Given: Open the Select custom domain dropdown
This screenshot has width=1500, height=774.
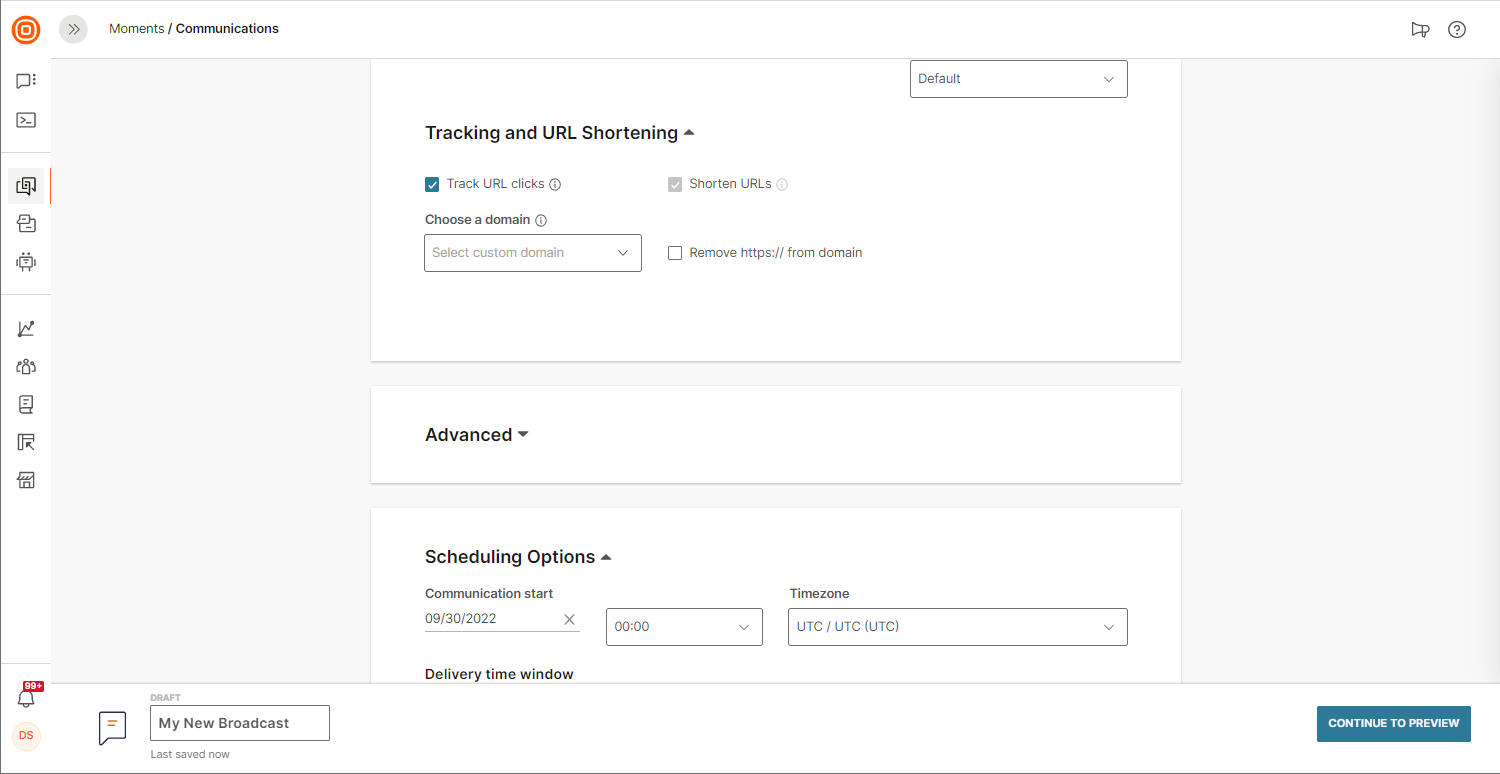Looking at the screenshot, I should click(x=532, y=253).
